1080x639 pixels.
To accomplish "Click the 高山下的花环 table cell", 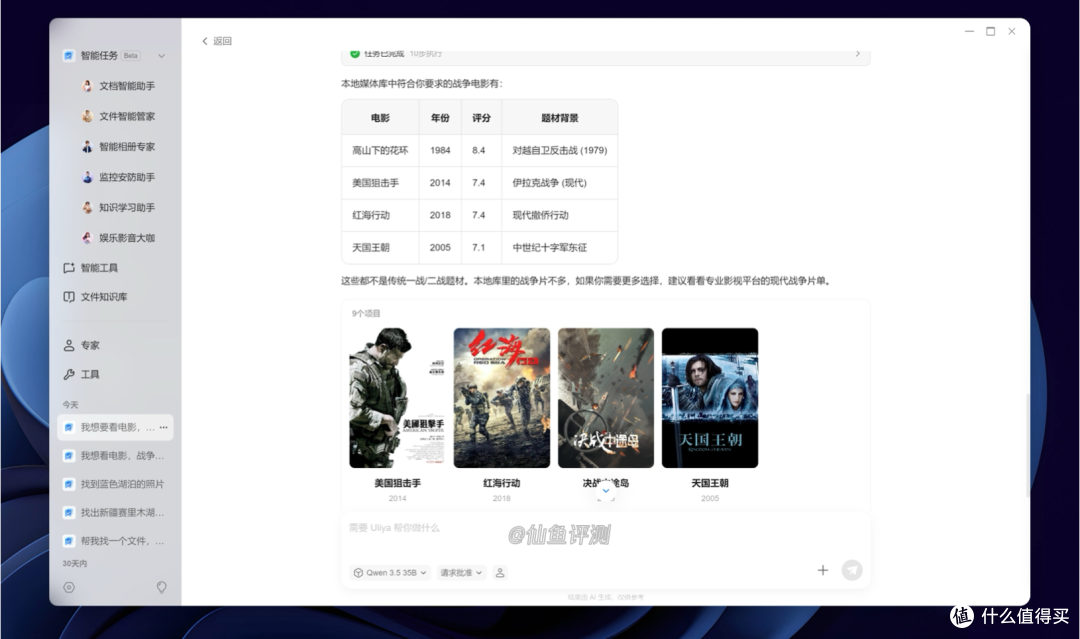I will [380, 150].
